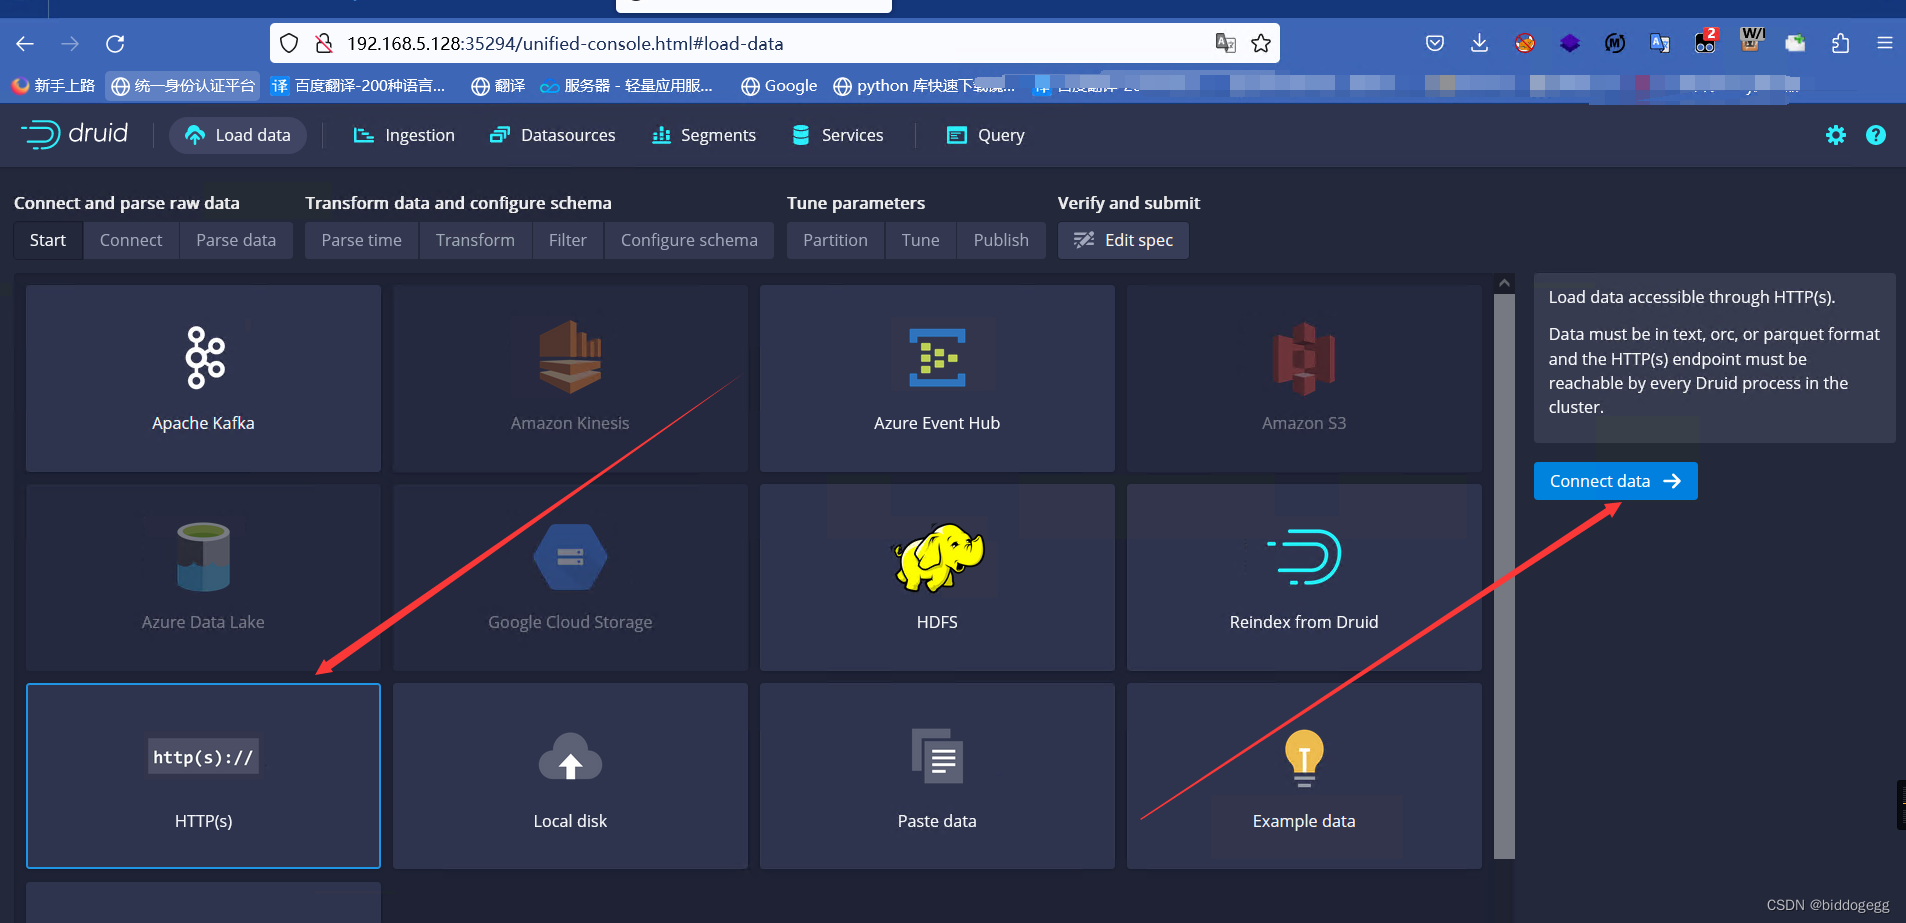Click the source list scrollbar
Viewport: 1906px width, 923px height.
pos(1504,575)
